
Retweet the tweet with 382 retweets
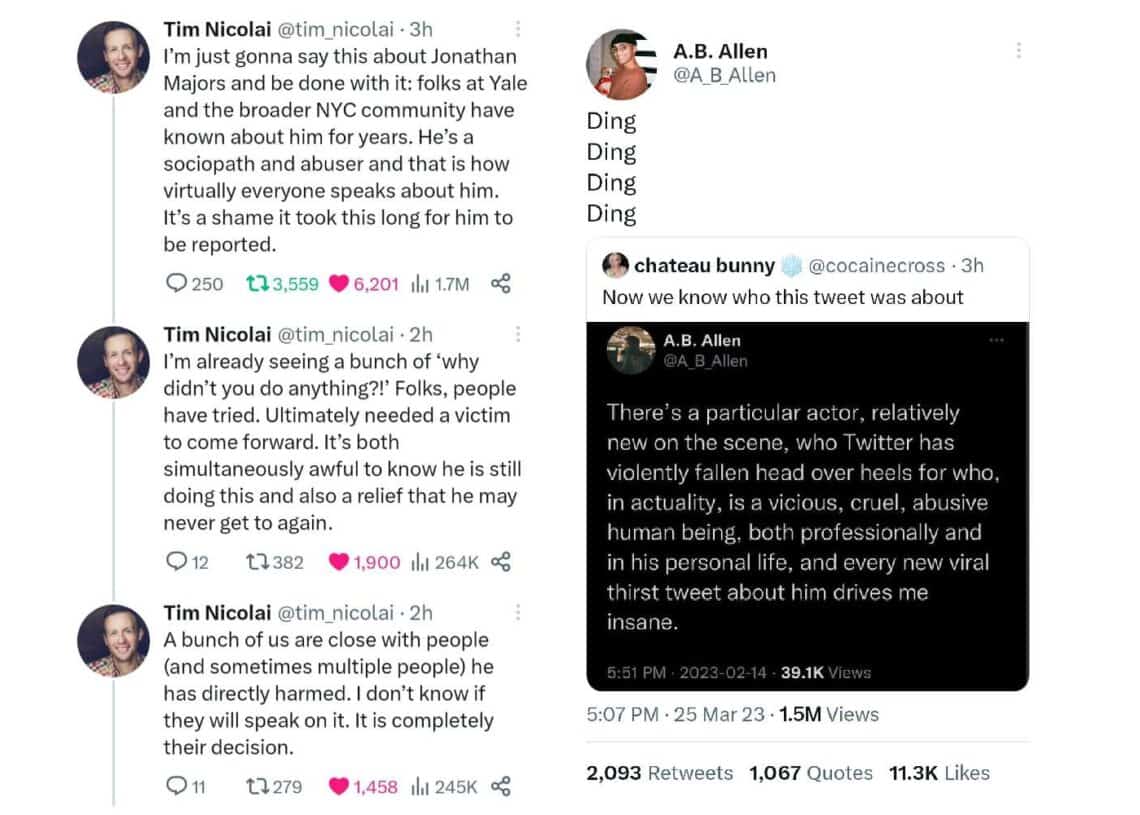click(x=258, y=562)
